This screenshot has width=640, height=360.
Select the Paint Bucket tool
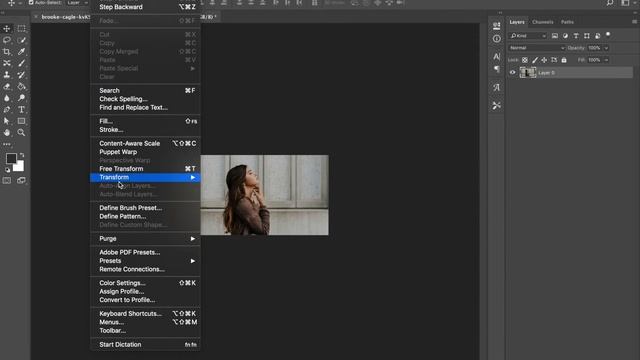click(x=21, y=87)
